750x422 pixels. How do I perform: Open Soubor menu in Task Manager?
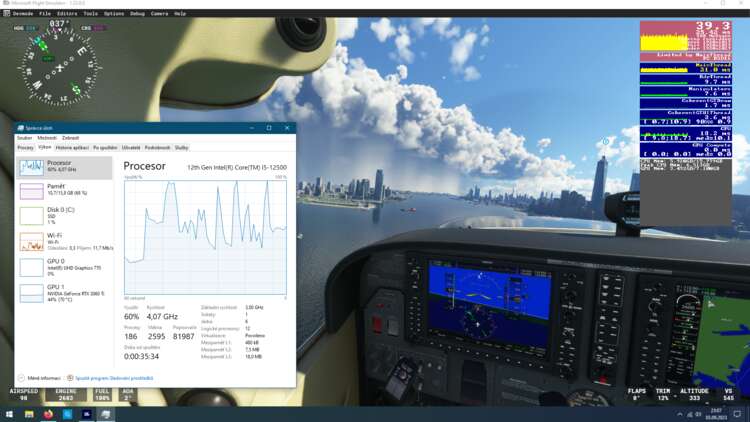(x=24, y=138)
